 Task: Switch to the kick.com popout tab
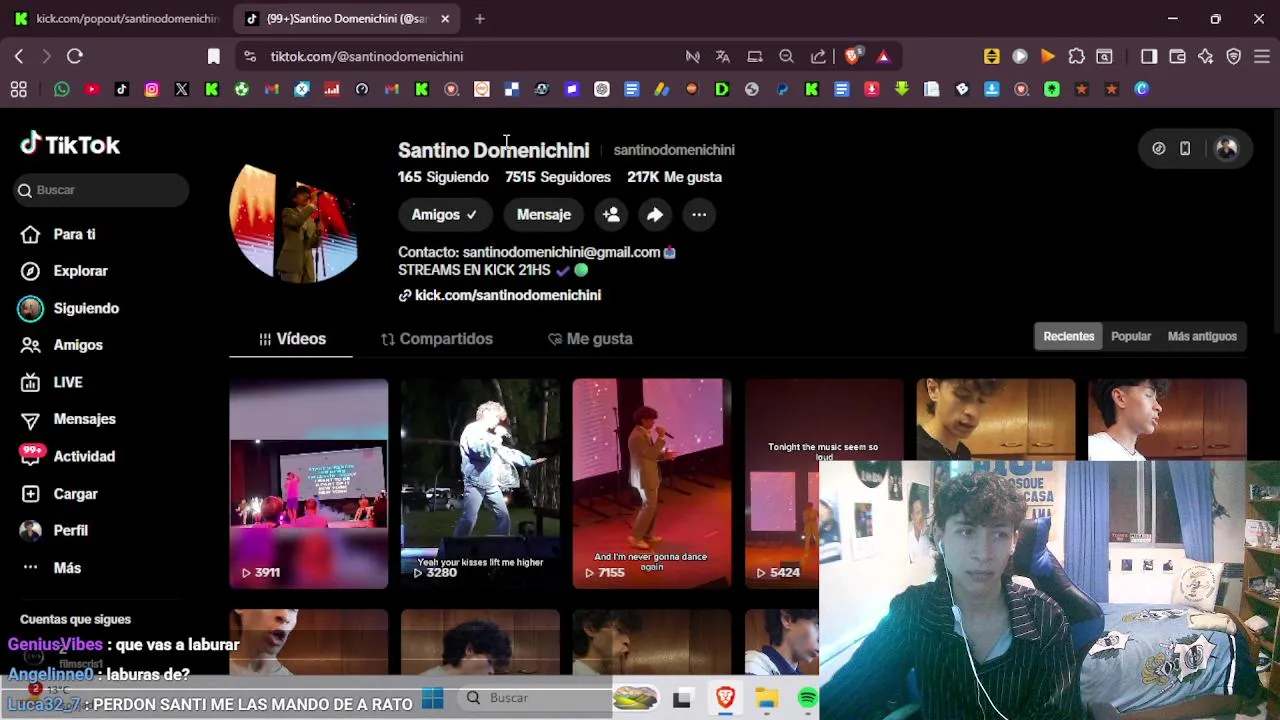118,18
